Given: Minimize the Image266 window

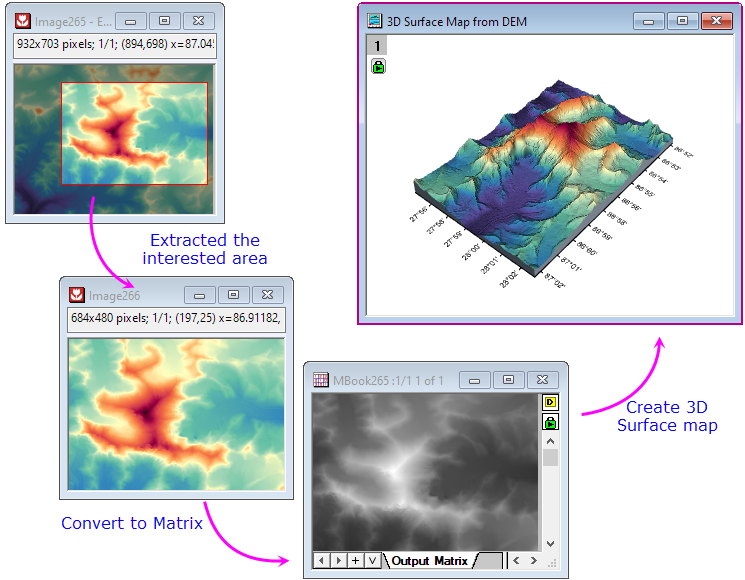Looking at the screenshot, I should tap(201, 296).
